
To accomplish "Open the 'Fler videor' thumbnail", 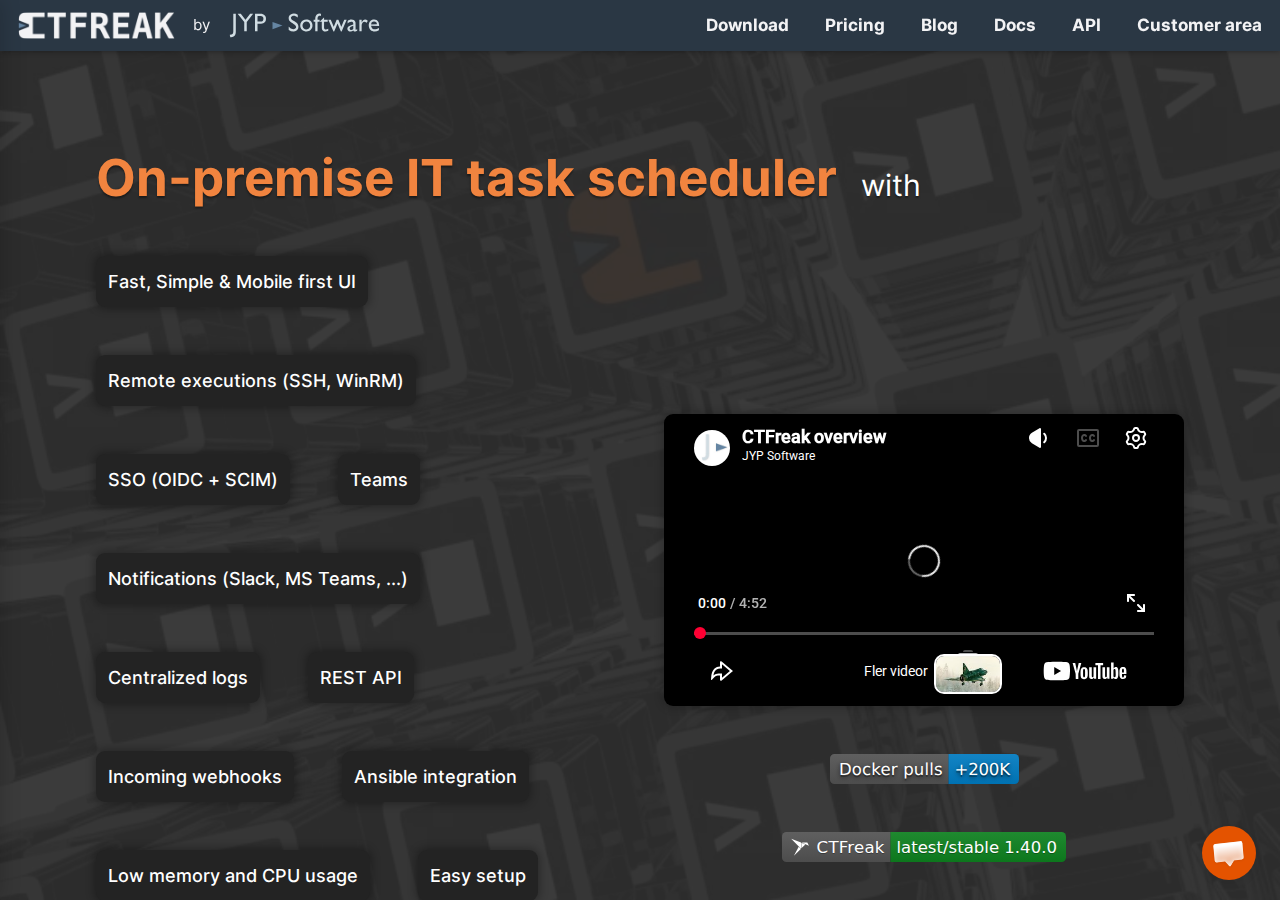I will click(968, 673).
